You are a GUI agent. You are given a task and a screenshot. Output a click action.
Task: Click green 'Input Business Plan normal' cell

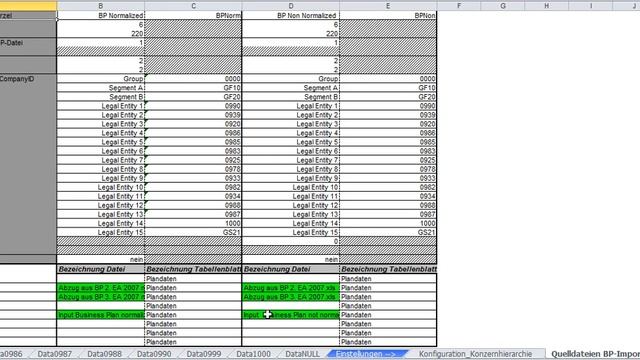(101, 315)
